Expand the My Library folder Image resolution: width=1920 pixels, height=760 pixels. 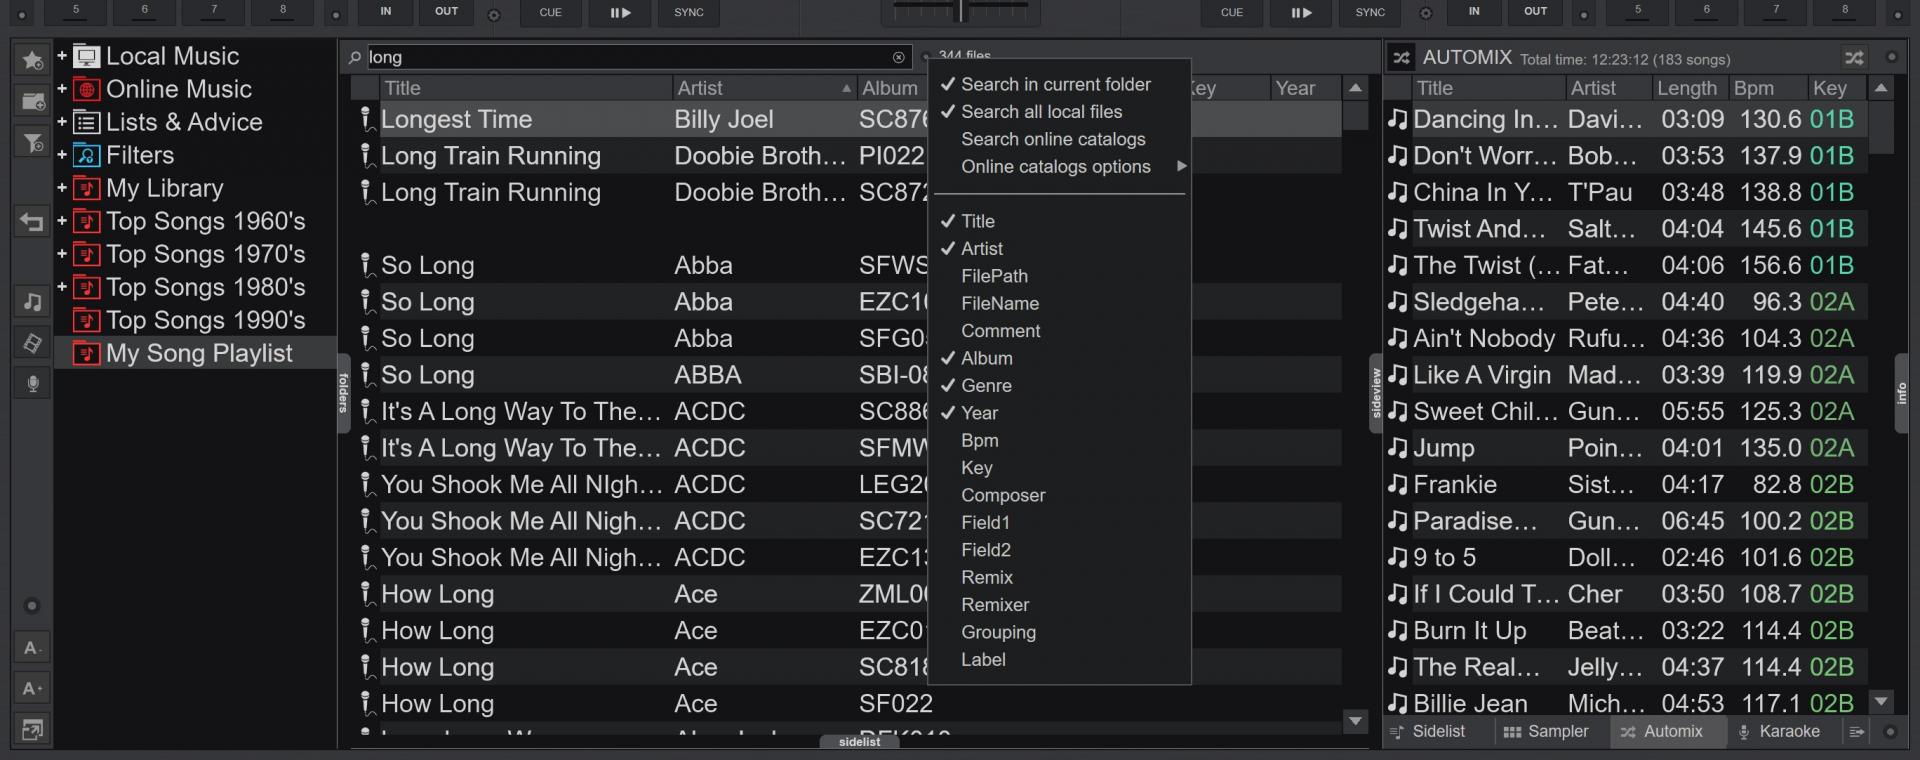(62, 188)
